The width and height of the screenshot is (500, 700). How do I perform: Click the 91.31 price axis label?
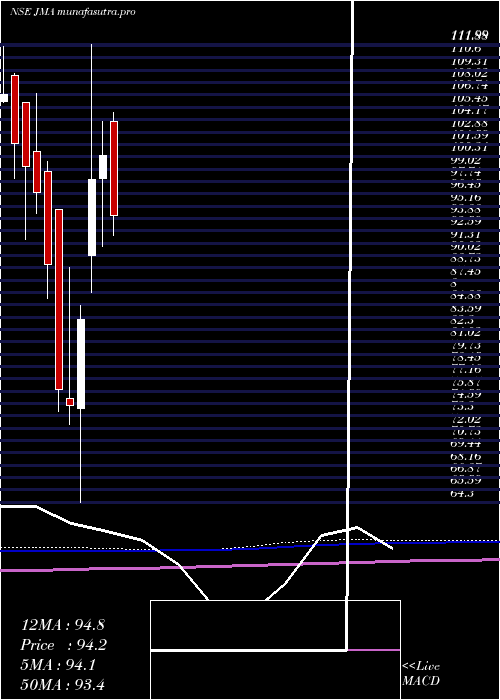(x=468, y=235)
